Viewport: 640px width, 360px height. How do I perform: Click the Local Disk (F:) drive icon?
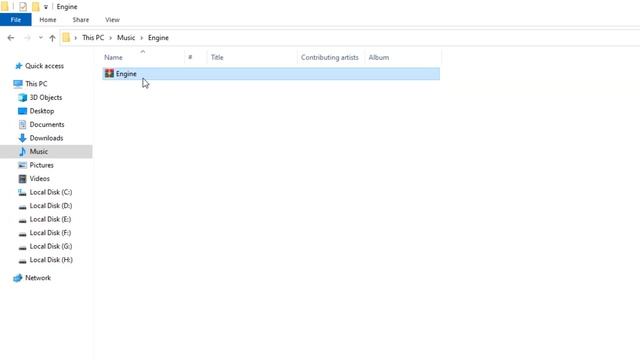click(22, 234)
